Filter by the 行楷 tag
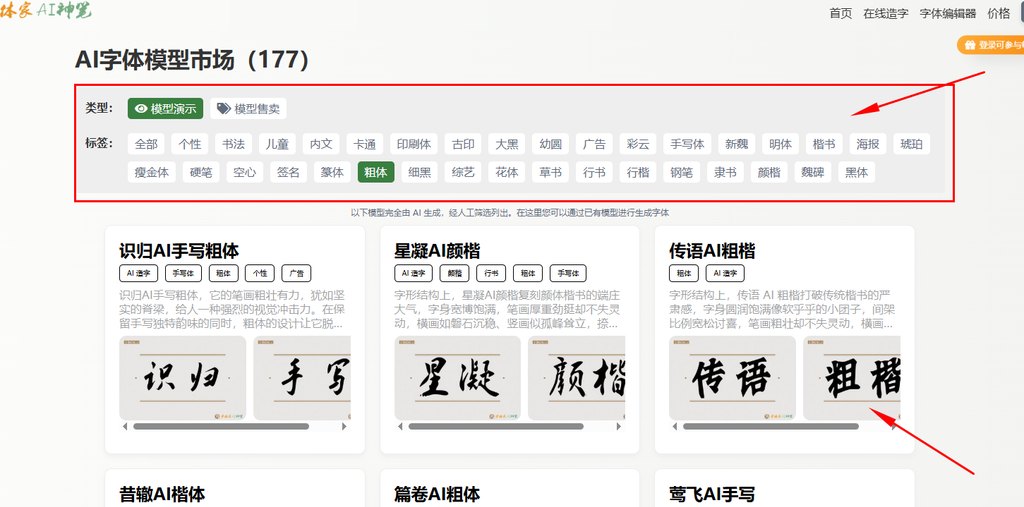The height and width of the screenshot is (507, 1024). [x=638, y=172]
